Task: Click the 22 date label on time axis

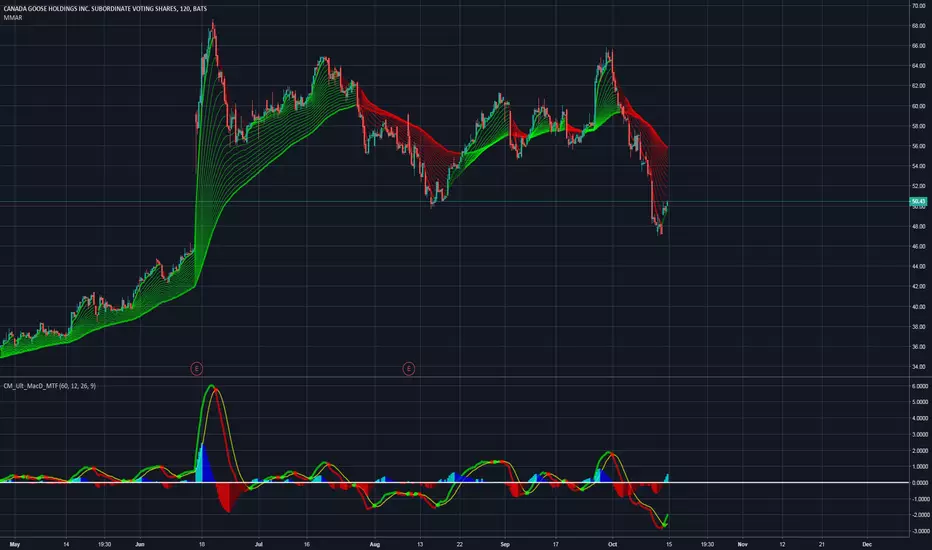Action: tap(459, 544)
